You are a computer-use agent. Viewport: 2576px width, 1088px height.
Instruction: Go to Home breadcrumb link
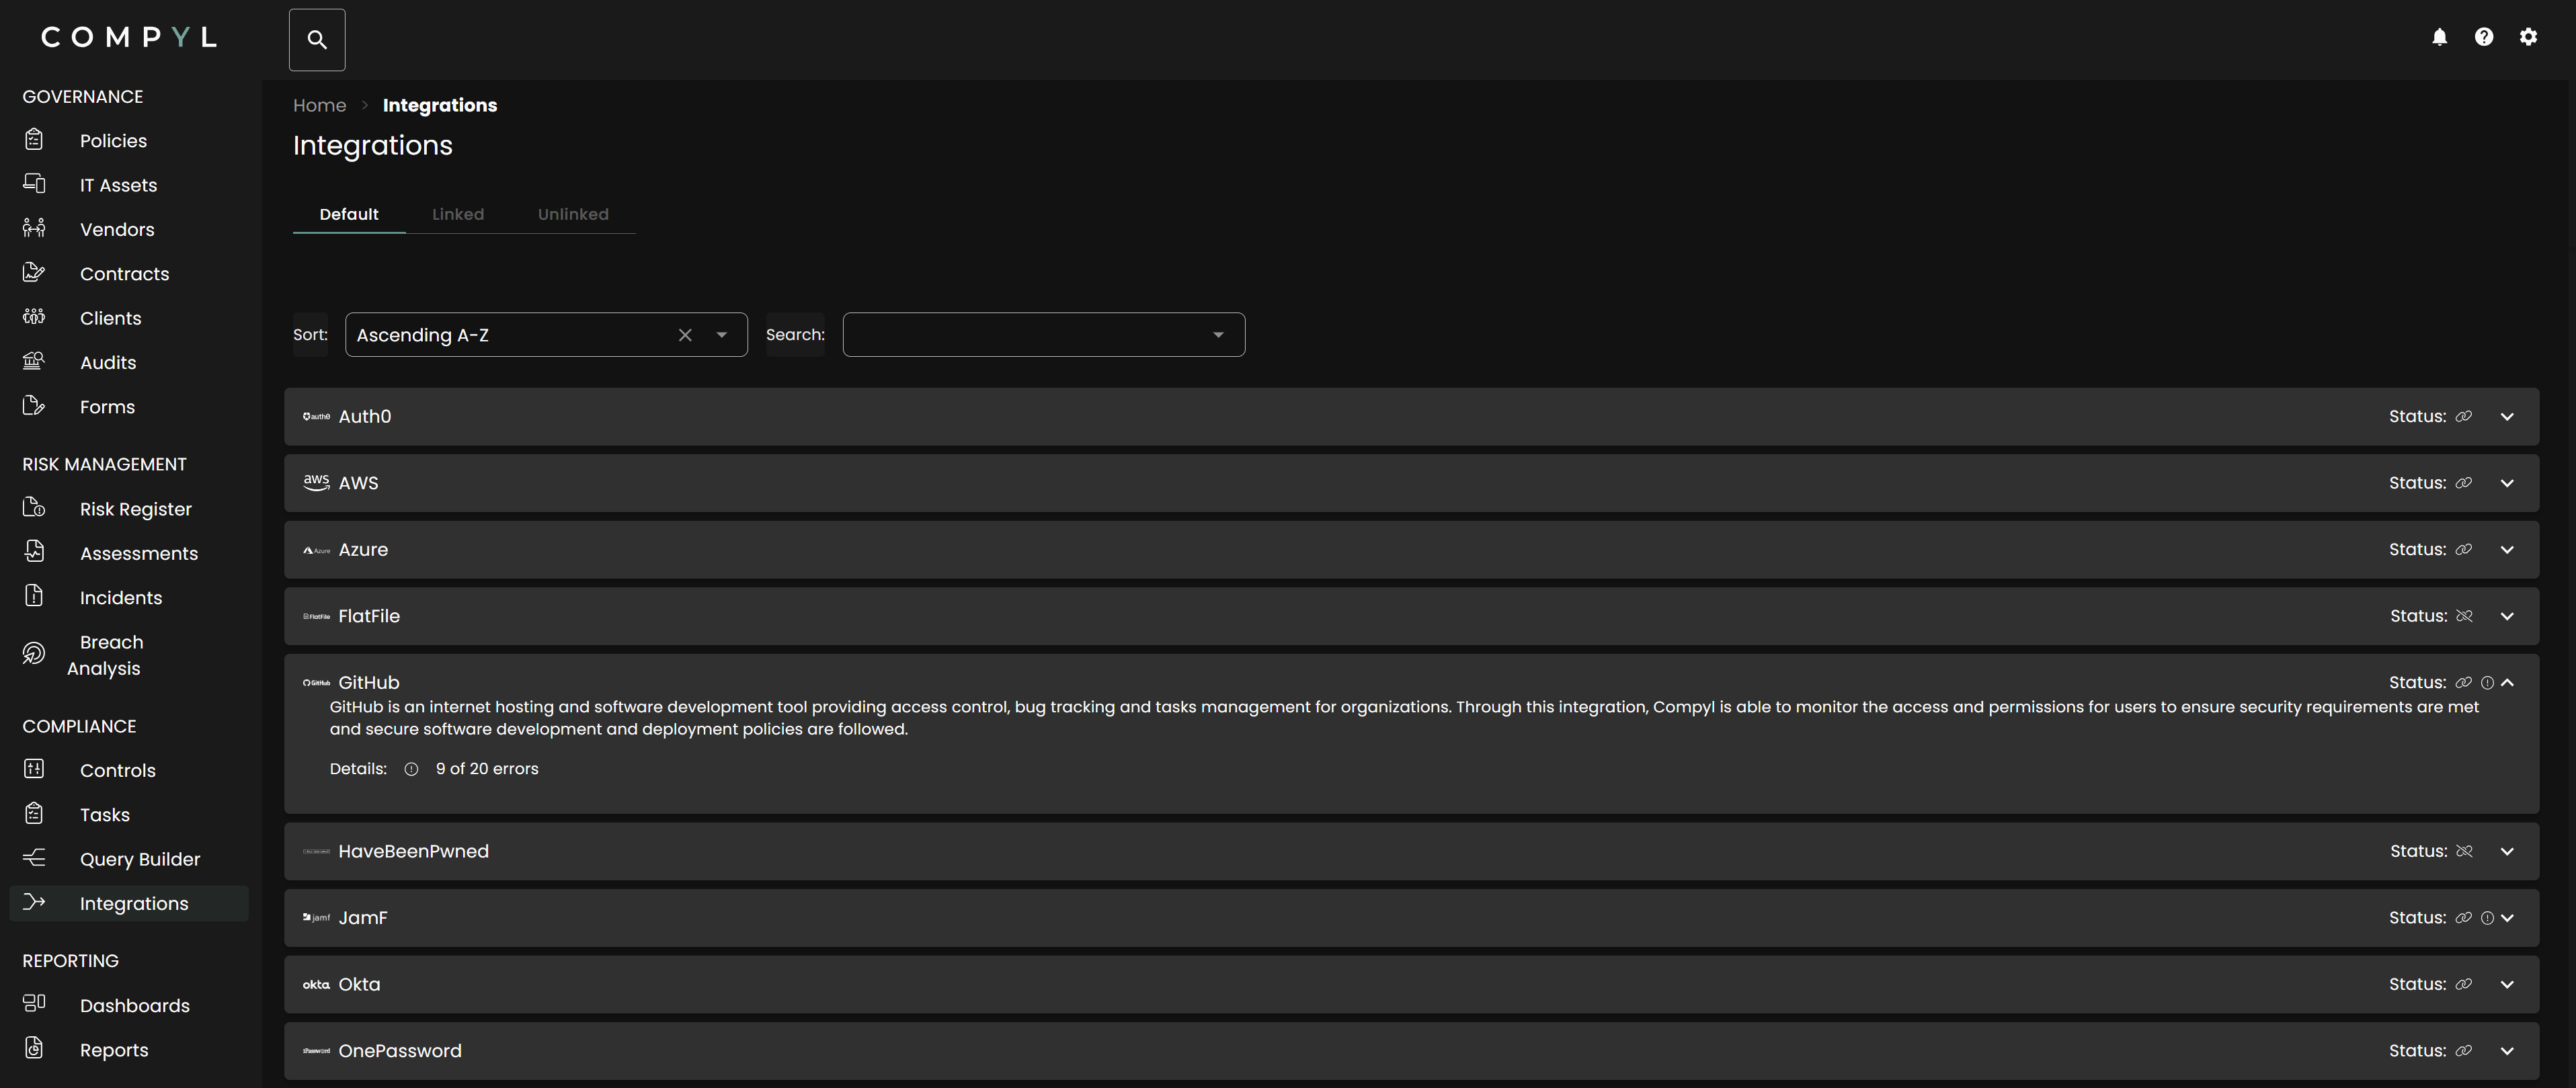click(319, 105)
